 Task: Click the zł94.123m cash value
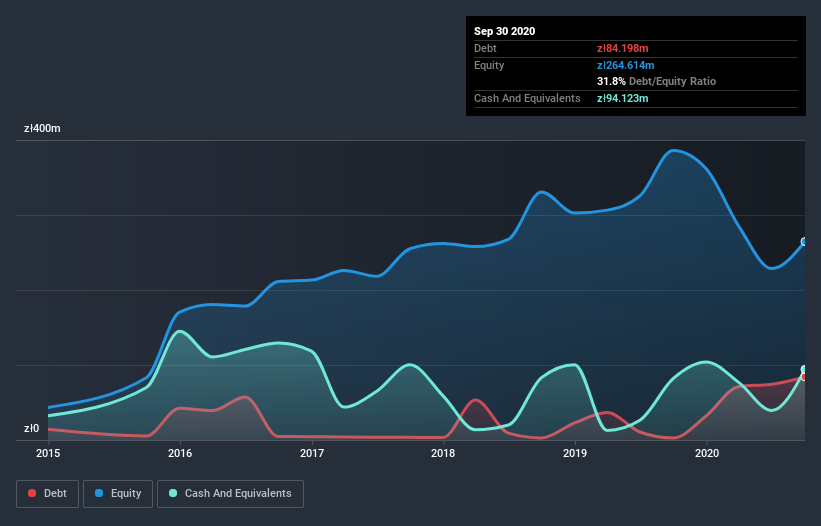click(x=623, y=98)
